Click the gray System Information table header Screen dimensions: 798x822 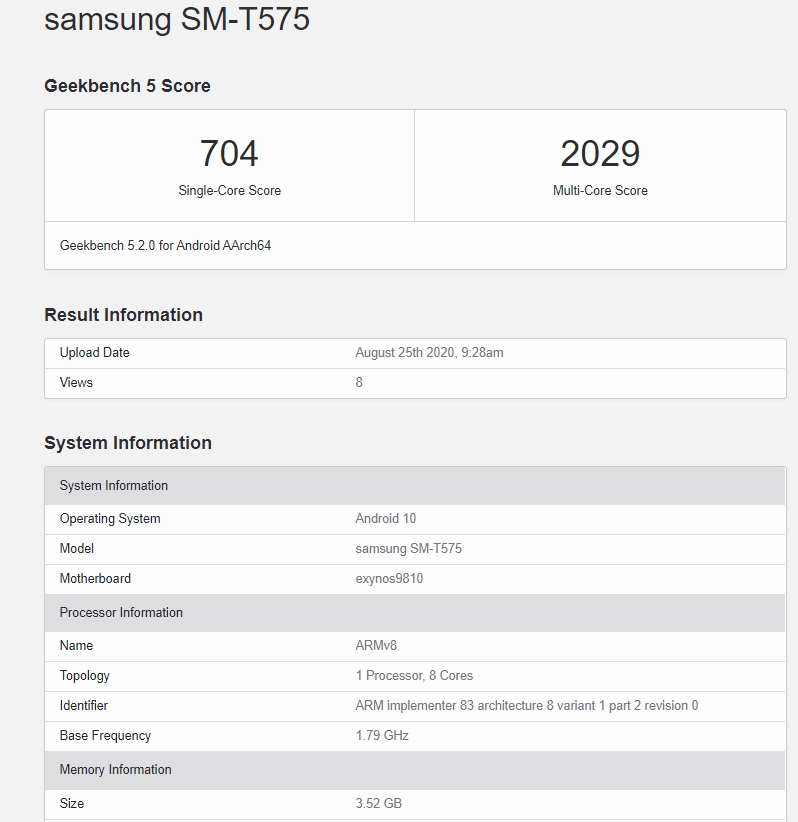tap(114, 486)
